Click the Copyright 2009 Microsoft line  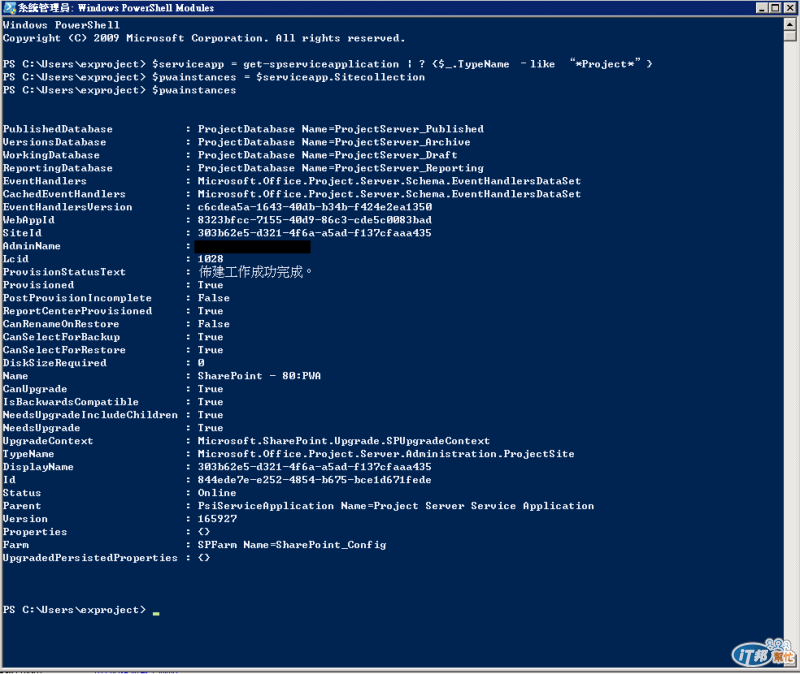tap(204, 38)
